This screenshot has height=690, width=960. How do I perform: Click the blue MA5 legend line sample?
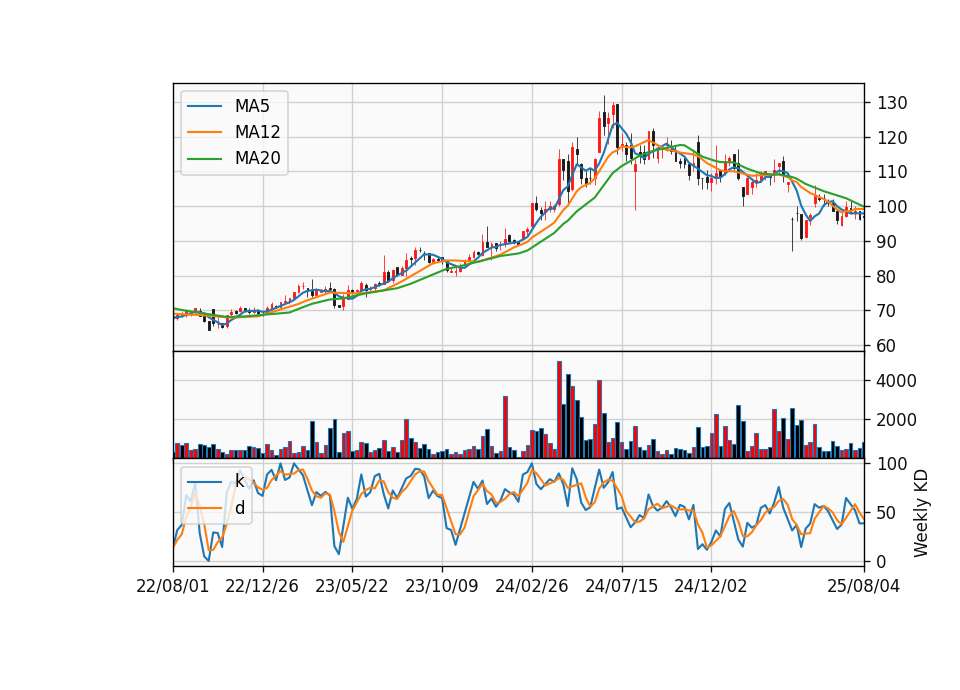(204, 106)
